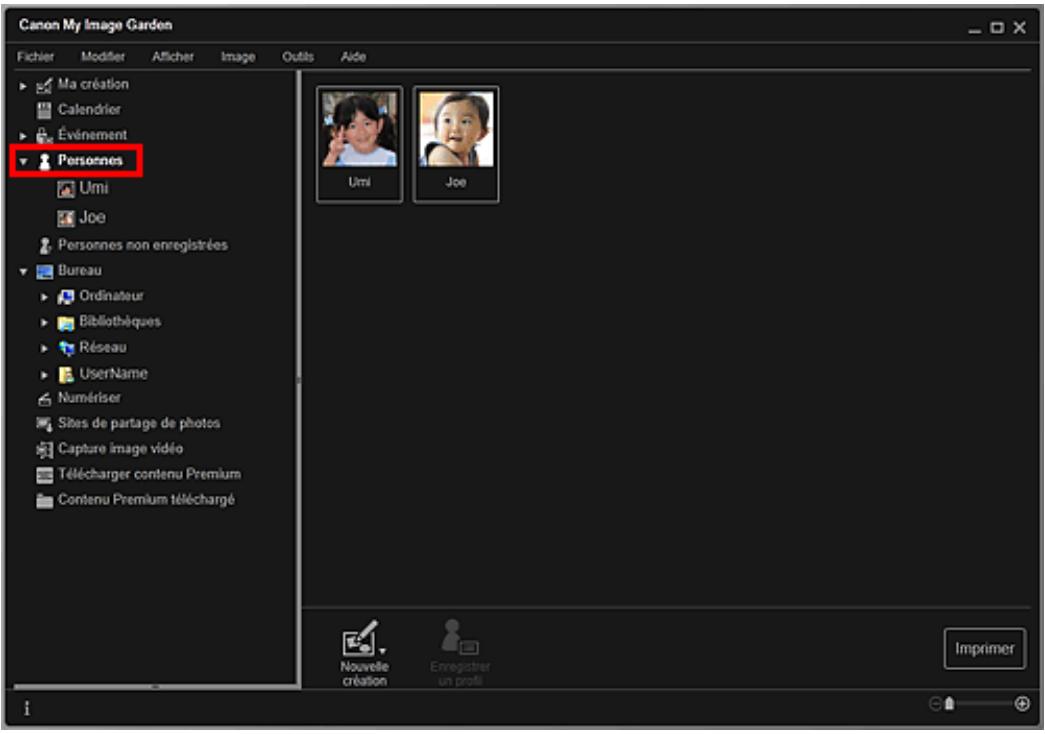Click the Joe portrait icon in tree
The height and width of the screenshot is (734, 1045).
65,218
